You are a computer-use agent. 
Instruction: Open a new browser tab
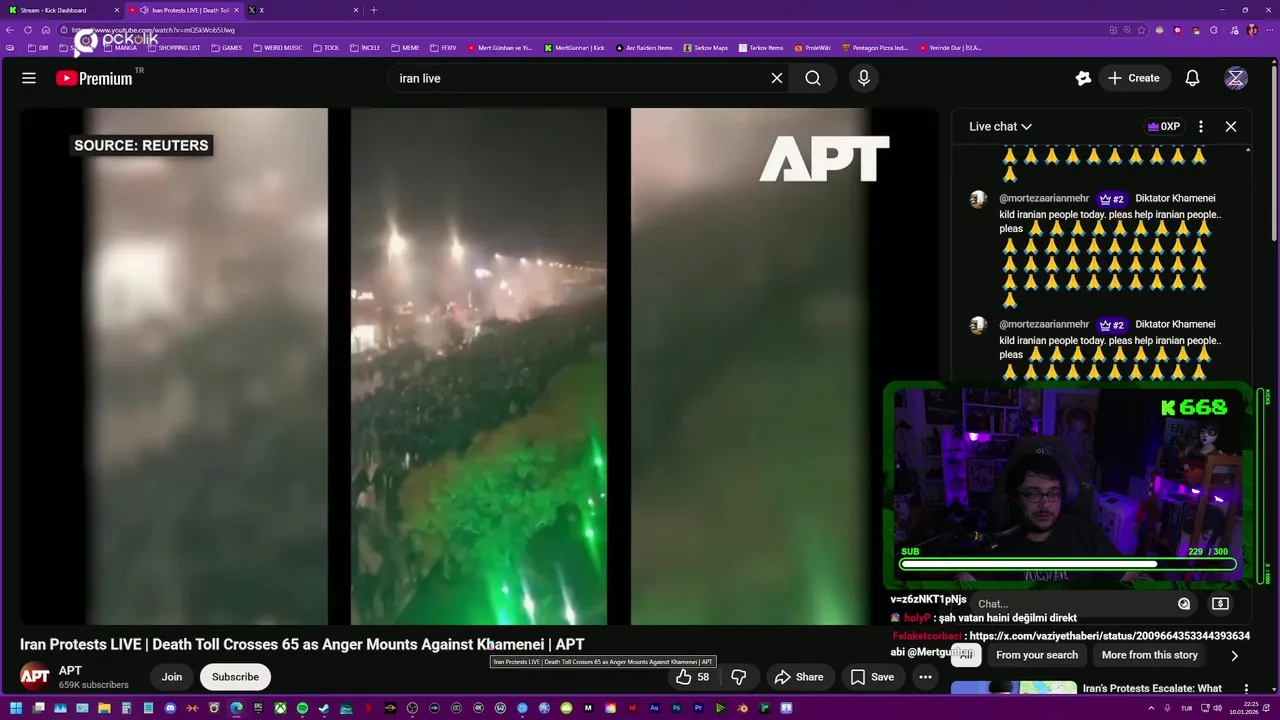[x=374, y=10]
